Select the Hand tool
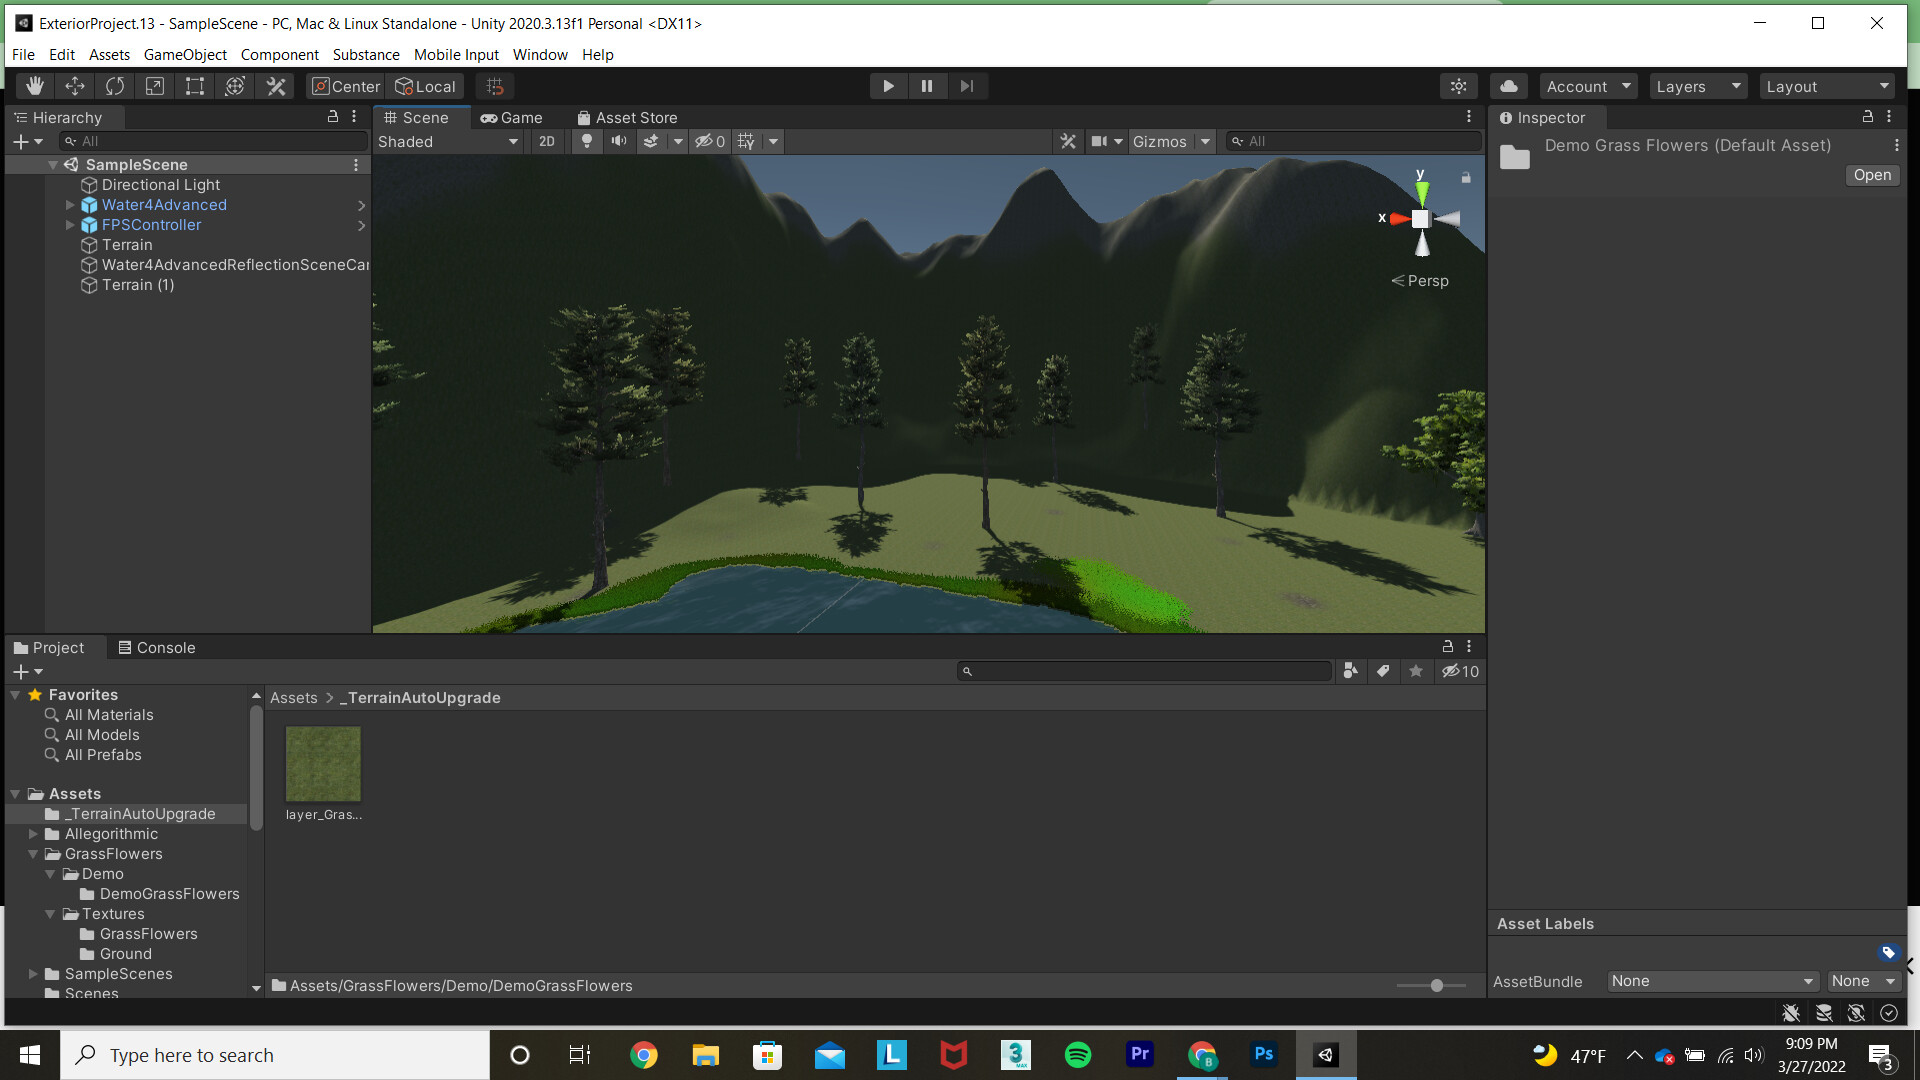Viewport: 1920px width, 1080px height. (34, 86)
